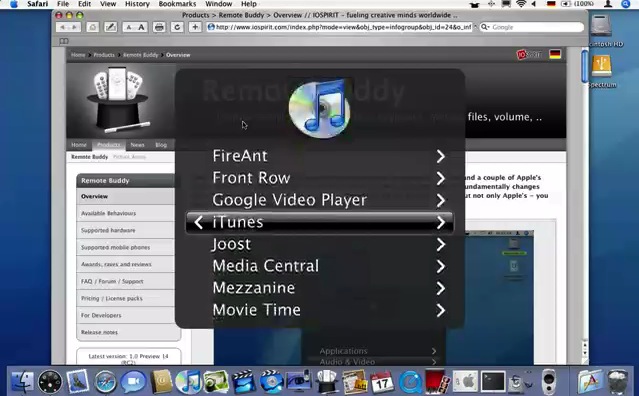Print the page using the printer icon
639x396 pixels.
coord(159,27)
